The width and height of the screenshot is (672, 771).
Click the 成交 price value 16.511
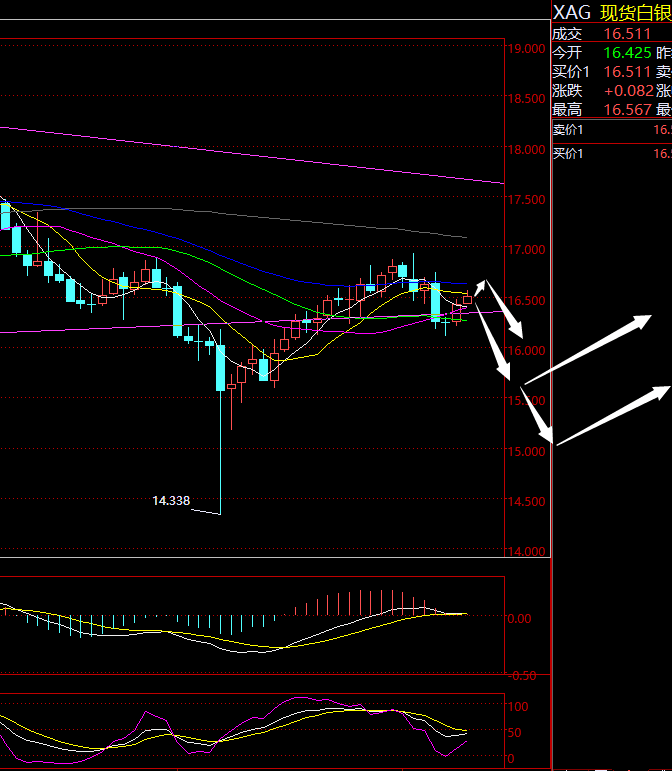tap(627, 34)
